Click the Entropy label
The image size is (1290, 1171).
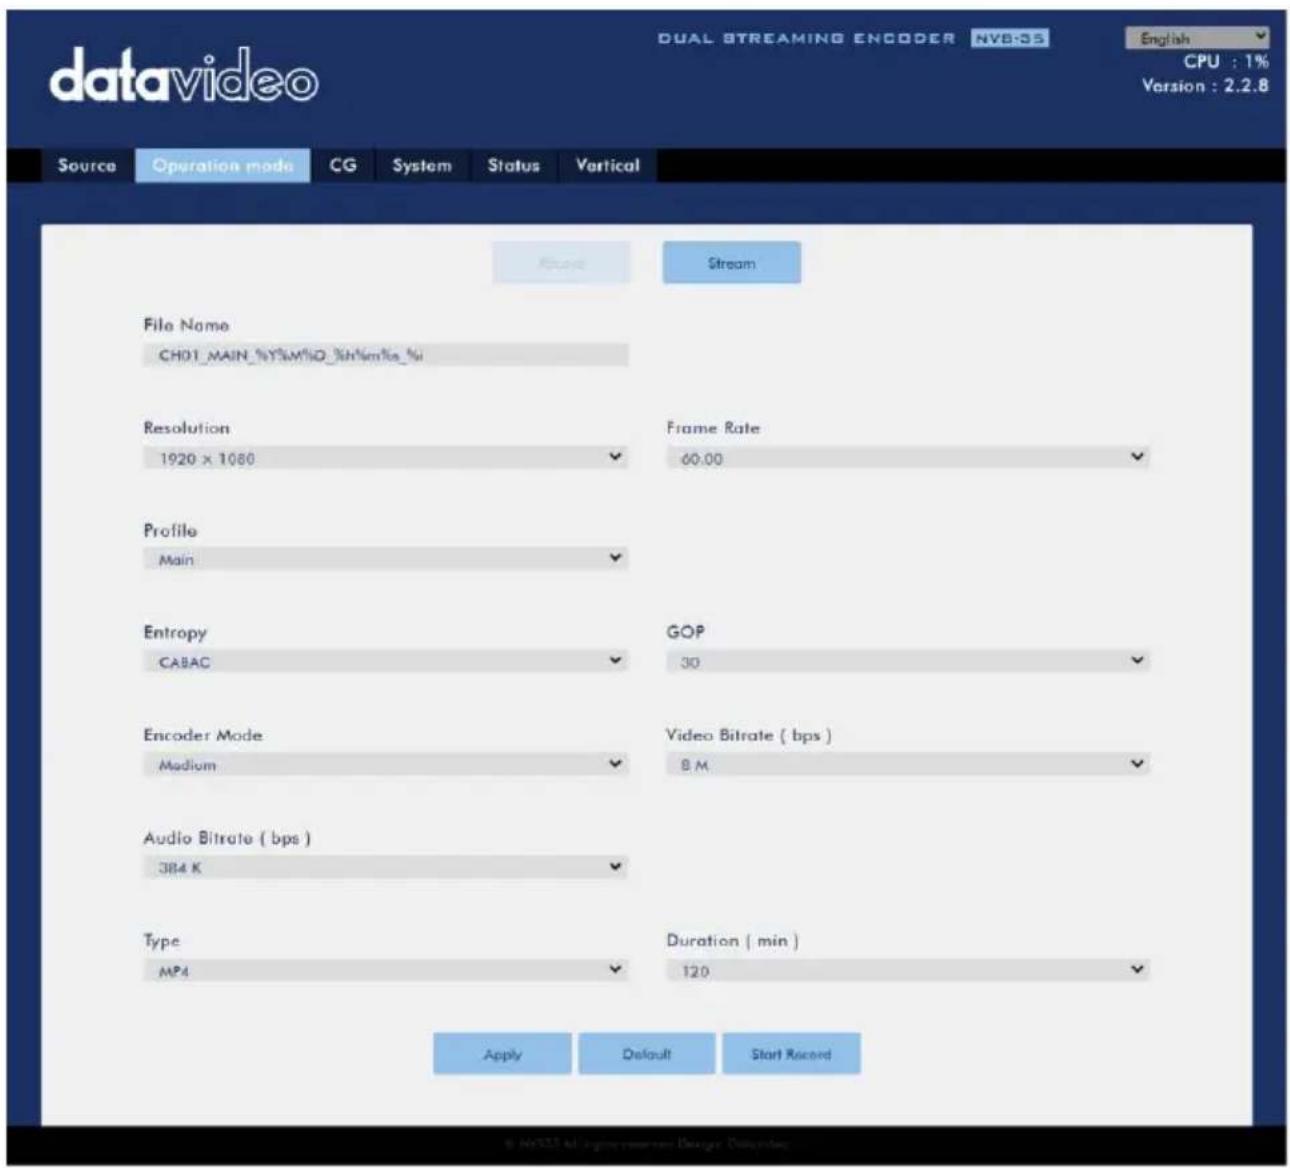click(175, 632)
